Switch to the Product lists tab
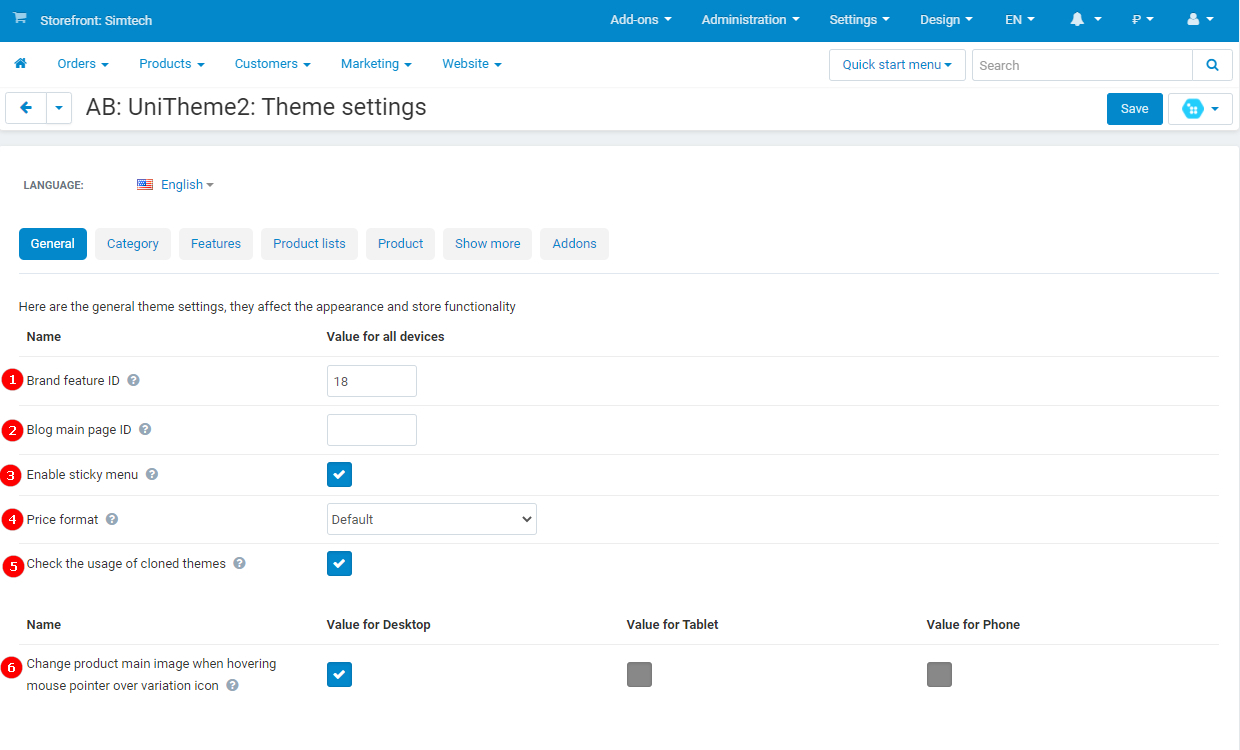1240x750 pixels. pos(309,244)
